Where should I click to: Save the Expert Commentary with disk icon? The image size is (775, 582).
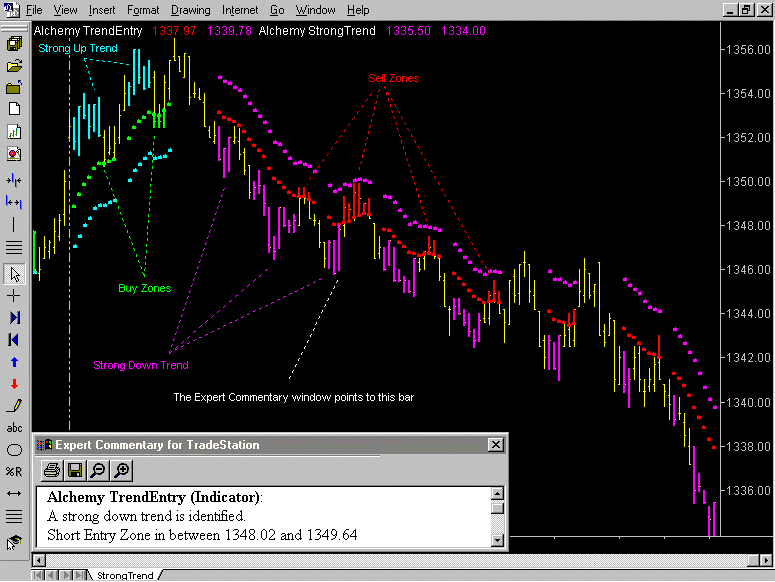coord(75,470)
